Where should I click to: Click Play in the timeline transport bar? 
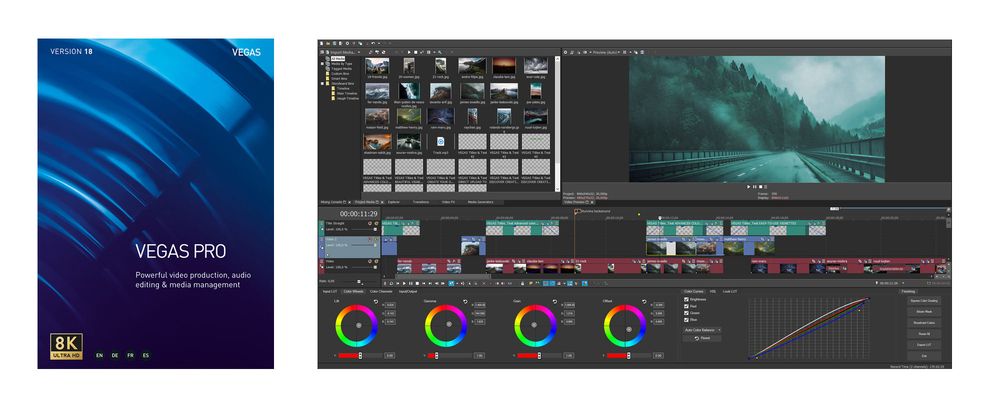point(404,283)
